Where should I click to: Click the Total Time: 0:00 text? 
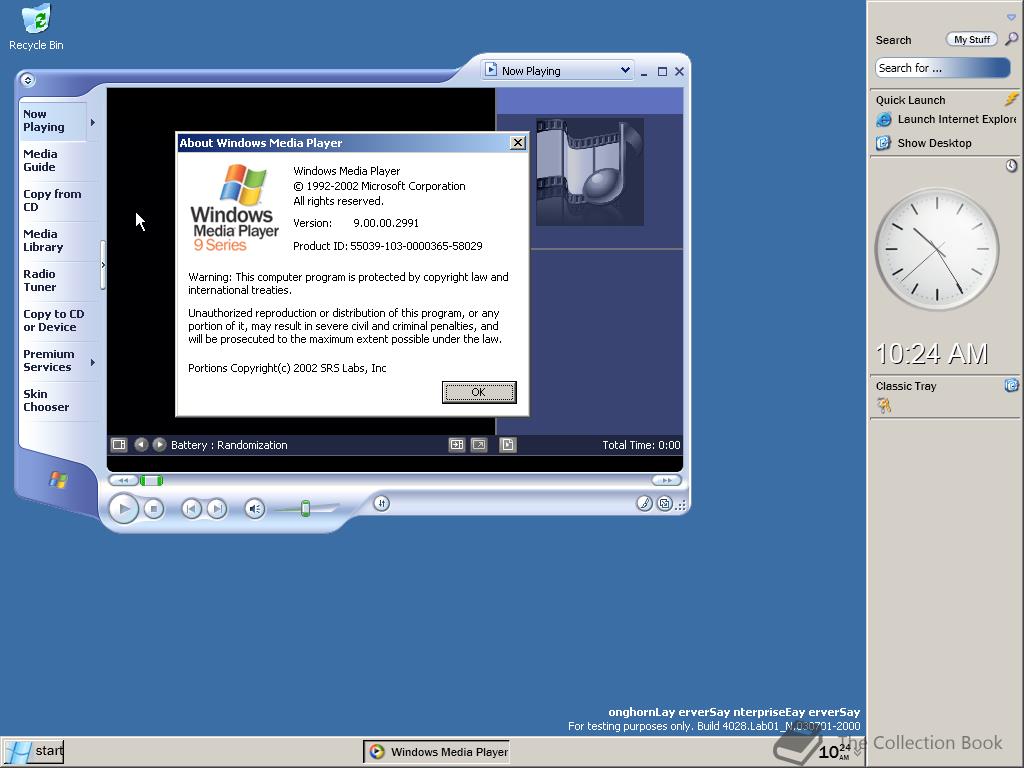click(x=641, y=445)
